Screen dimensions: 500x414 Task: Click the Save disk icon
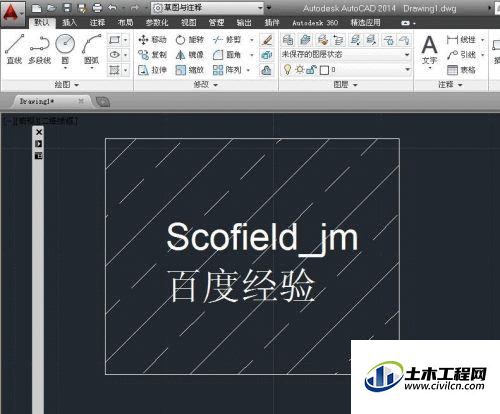point(67,8)
